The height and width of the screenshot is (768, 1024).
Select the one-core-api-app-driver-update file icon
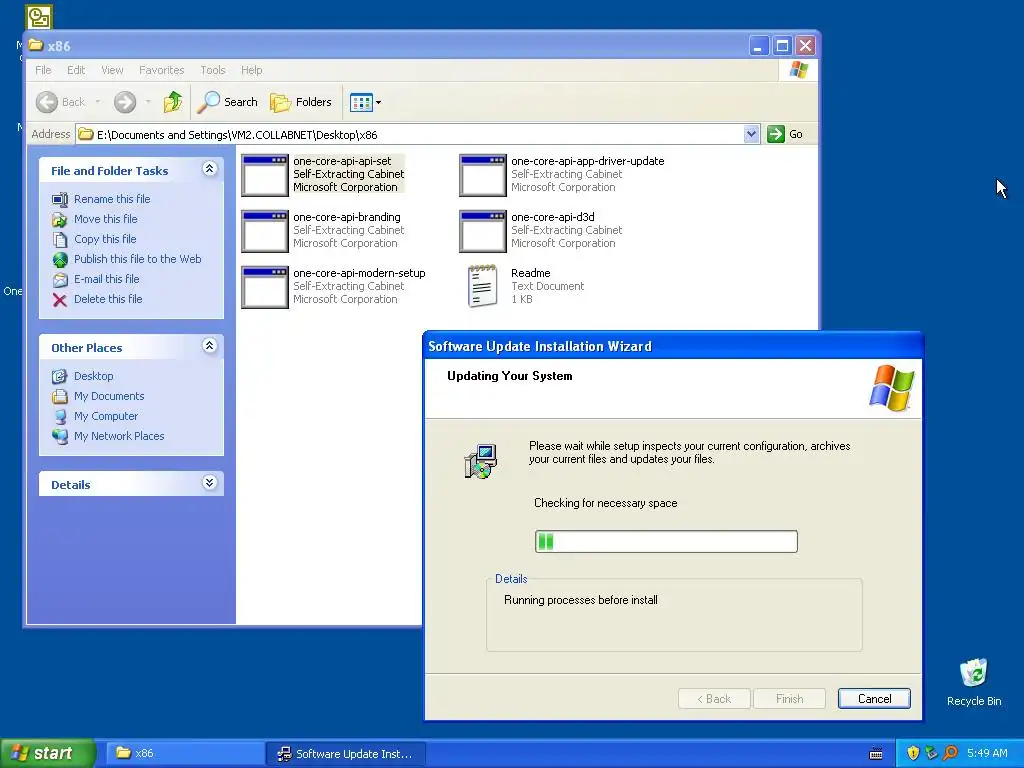[483, 175]
